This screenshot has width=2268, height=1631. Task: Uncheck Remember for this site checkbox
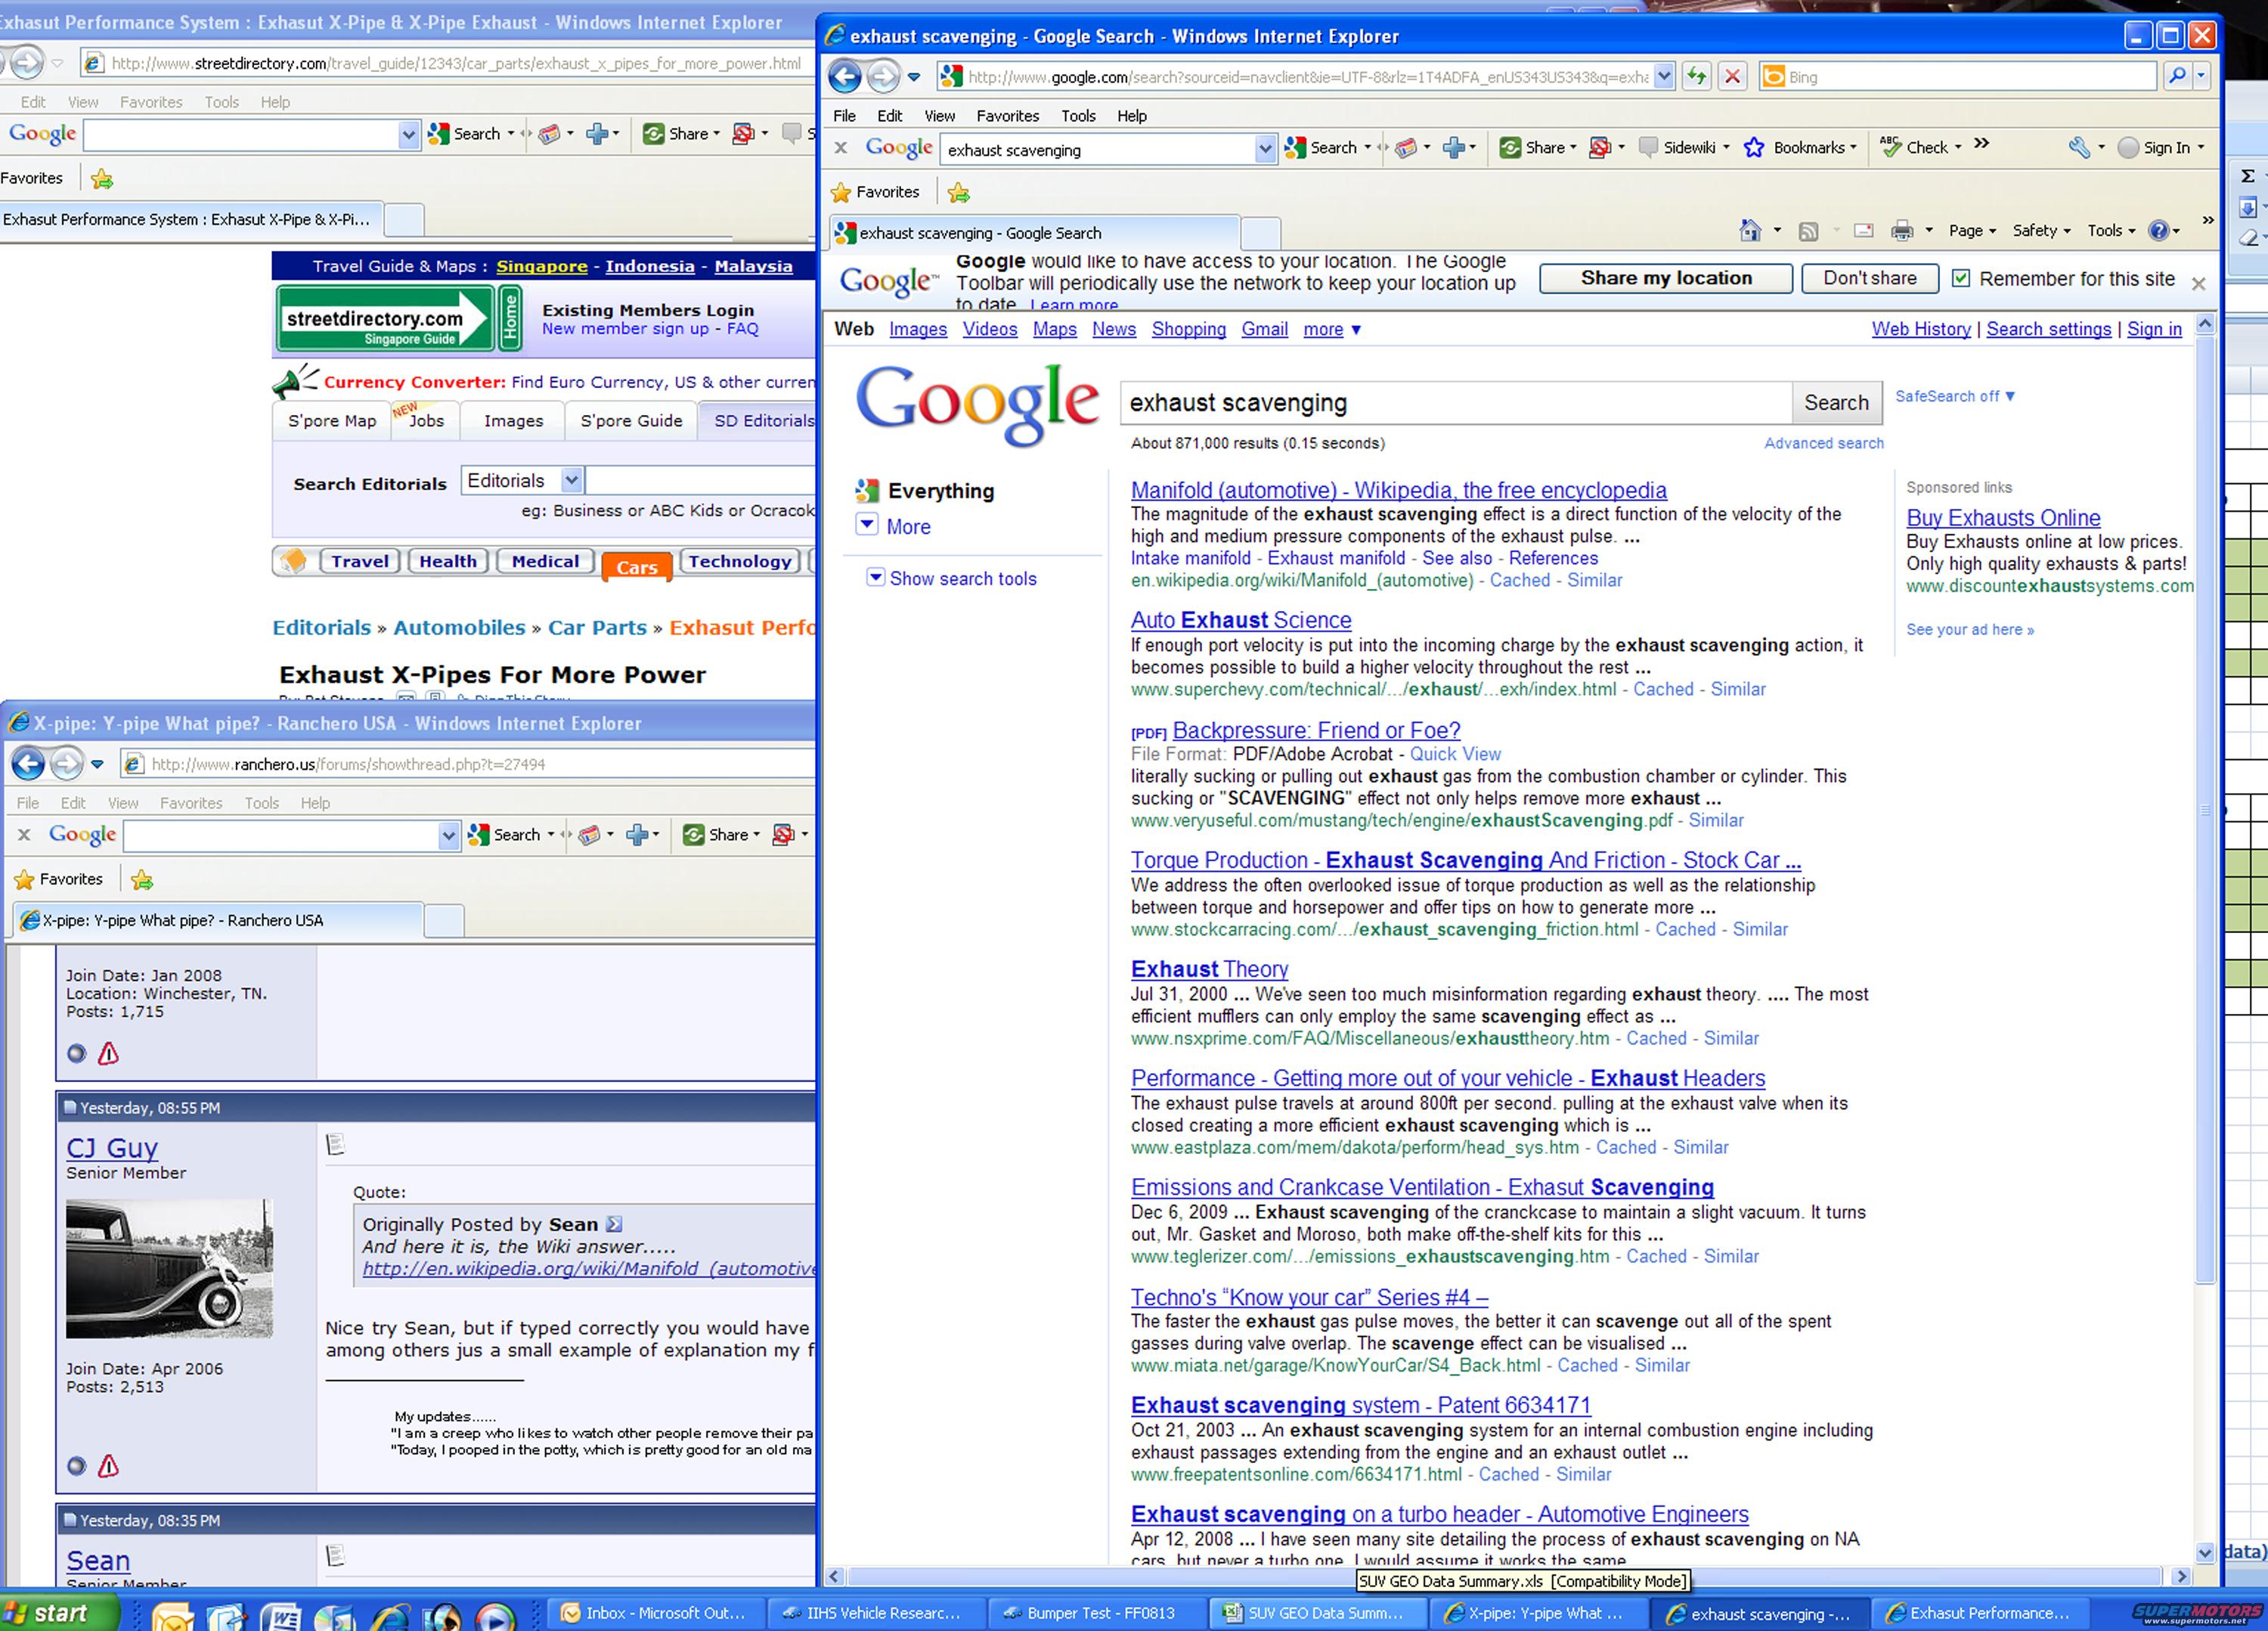1961,279
